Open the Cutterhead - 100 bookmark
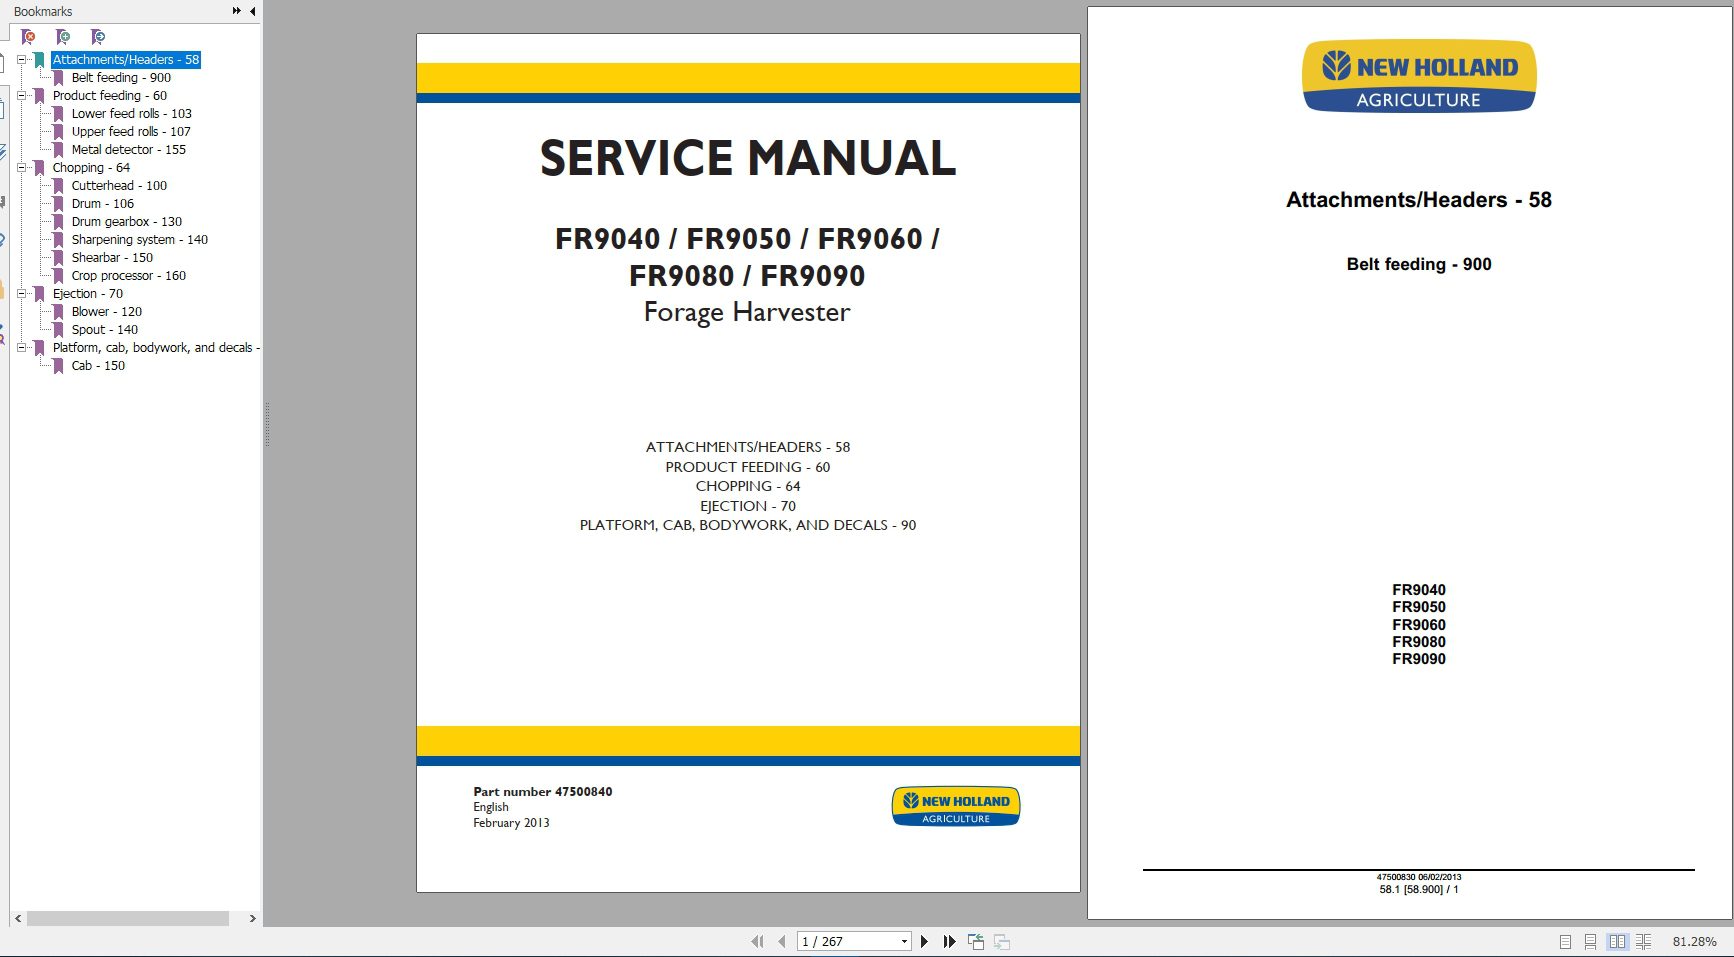The width and height of the screenshot is (1734, 957). tap(119, 186)
